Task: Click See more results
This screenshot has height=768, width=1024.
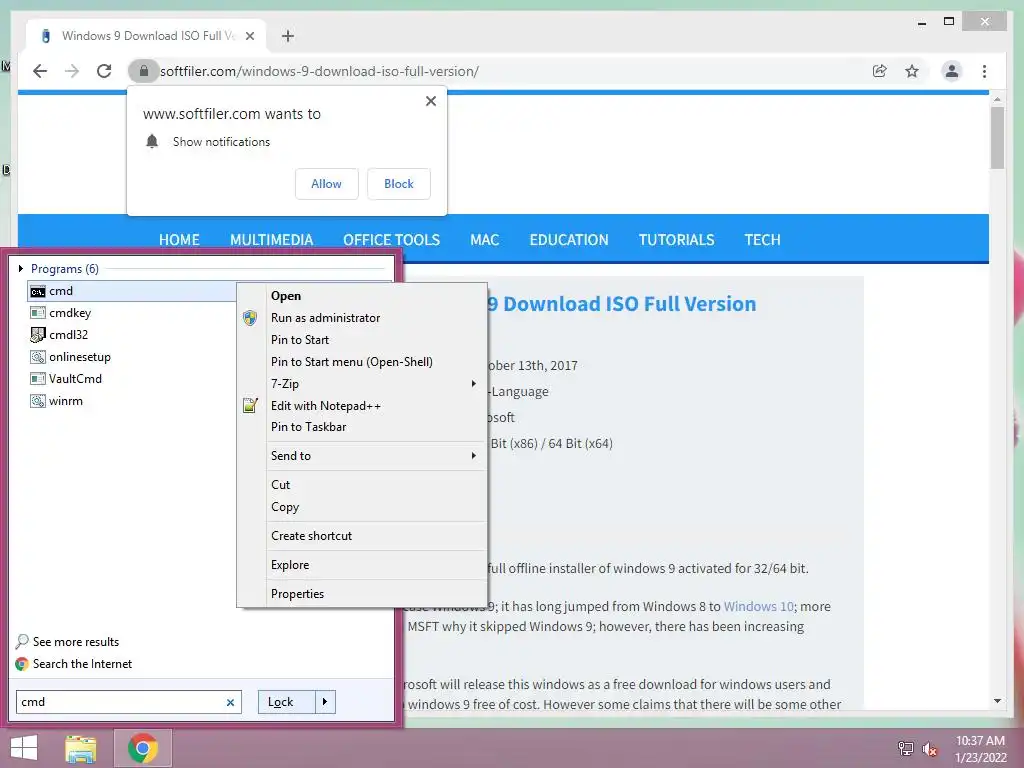Action: [x=68, y=642]
